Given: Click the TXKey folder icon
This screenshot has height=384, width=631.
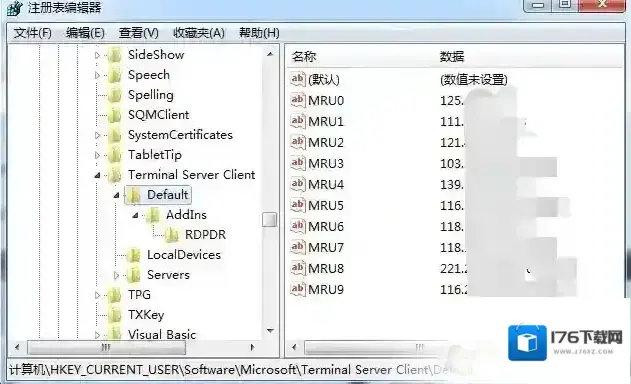Looking at the screenshot, I should (x=115, y=315).
